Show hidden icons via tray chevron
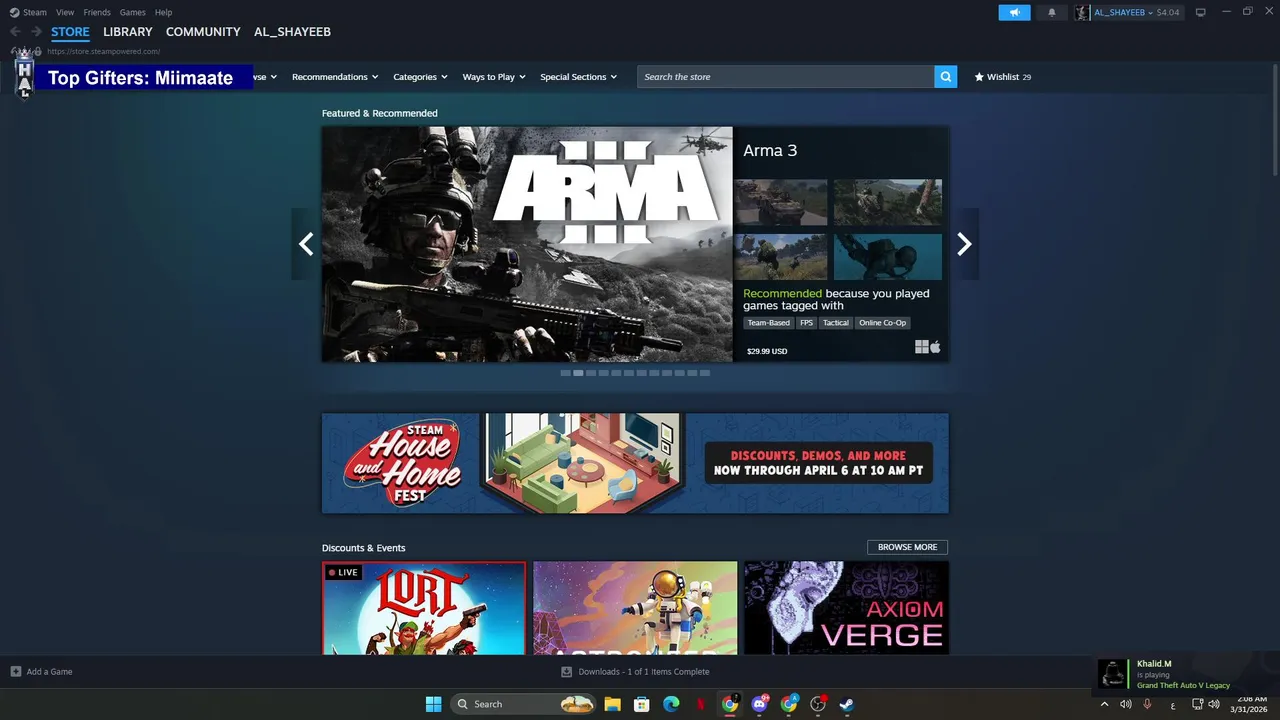The height and width of the screenshot is (720, 1280). click(x=1104, y=704)
